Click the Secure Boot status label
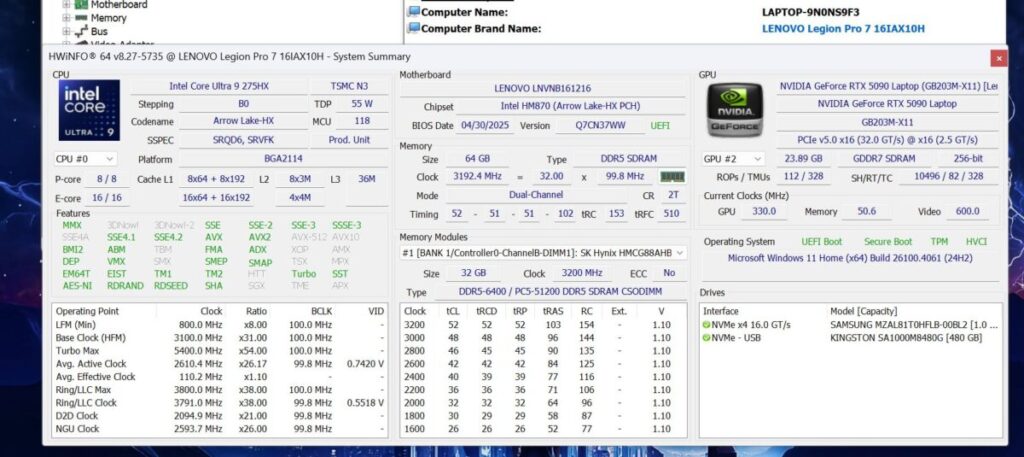Viewport: 1024px width, 457px height. 888,242
